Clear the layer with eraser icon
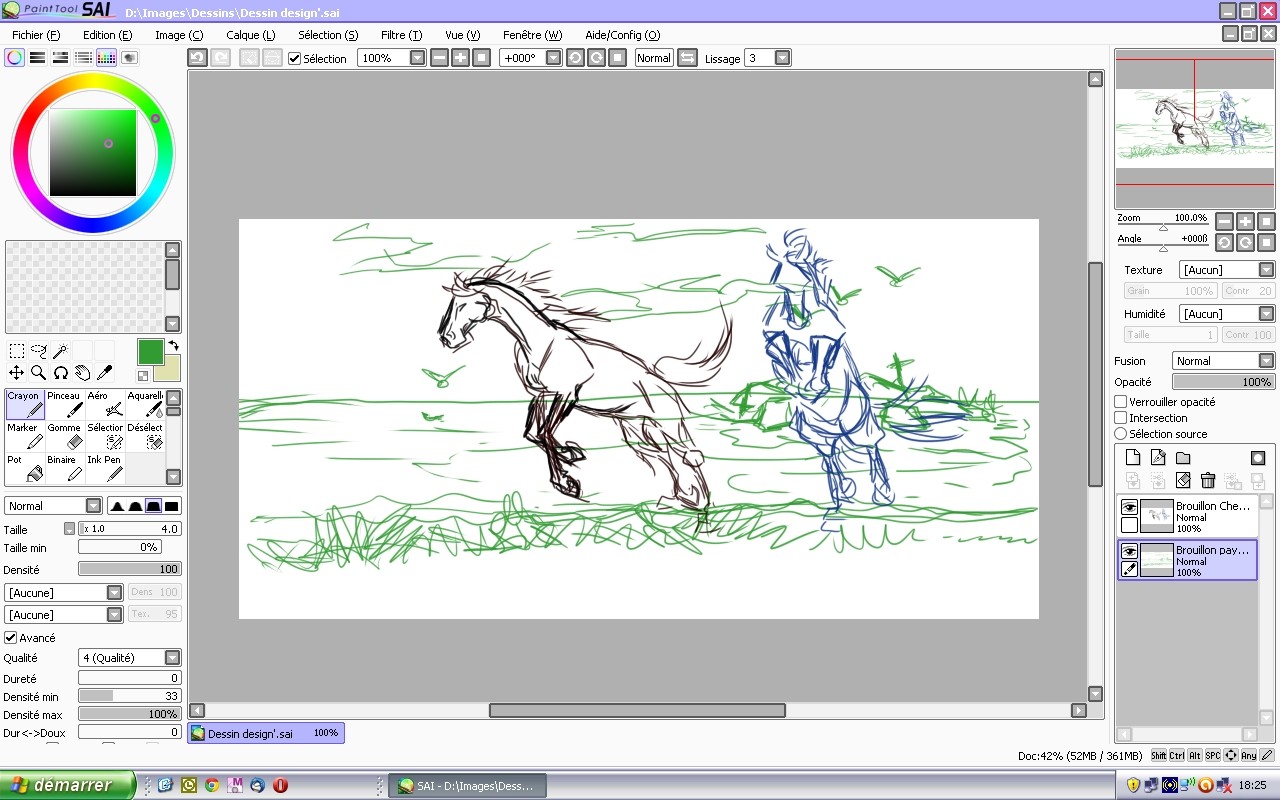The height and width of the screenshot is (800, 1280). (1183, 481)
